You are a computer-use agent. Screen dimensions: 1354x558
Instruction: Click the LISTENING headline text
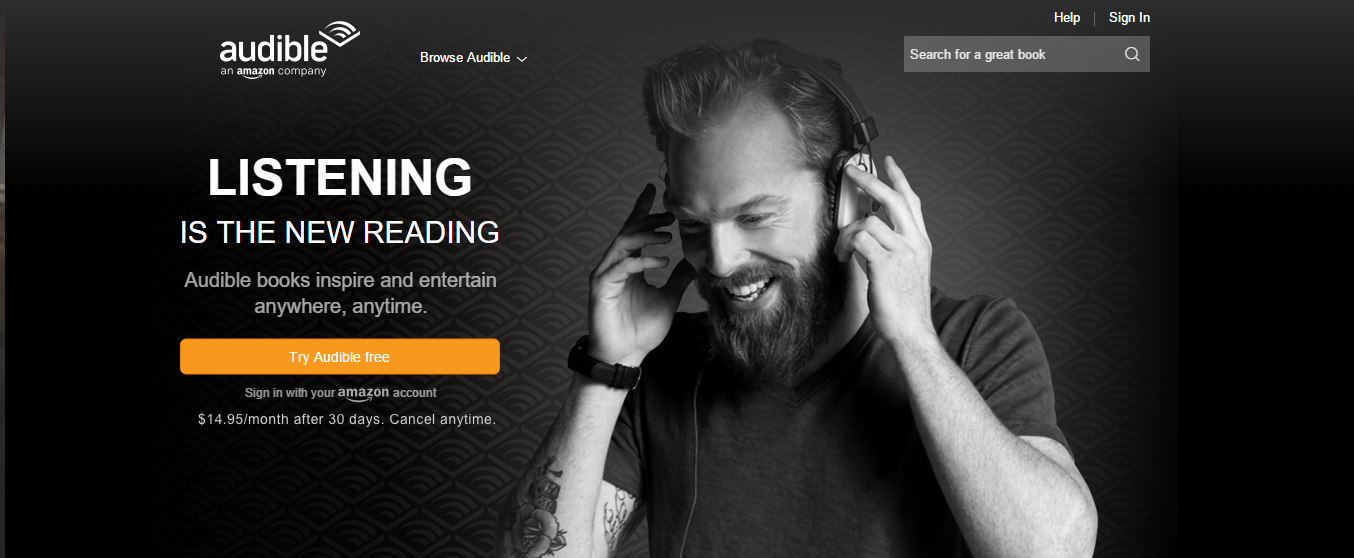tap(340, 177)
